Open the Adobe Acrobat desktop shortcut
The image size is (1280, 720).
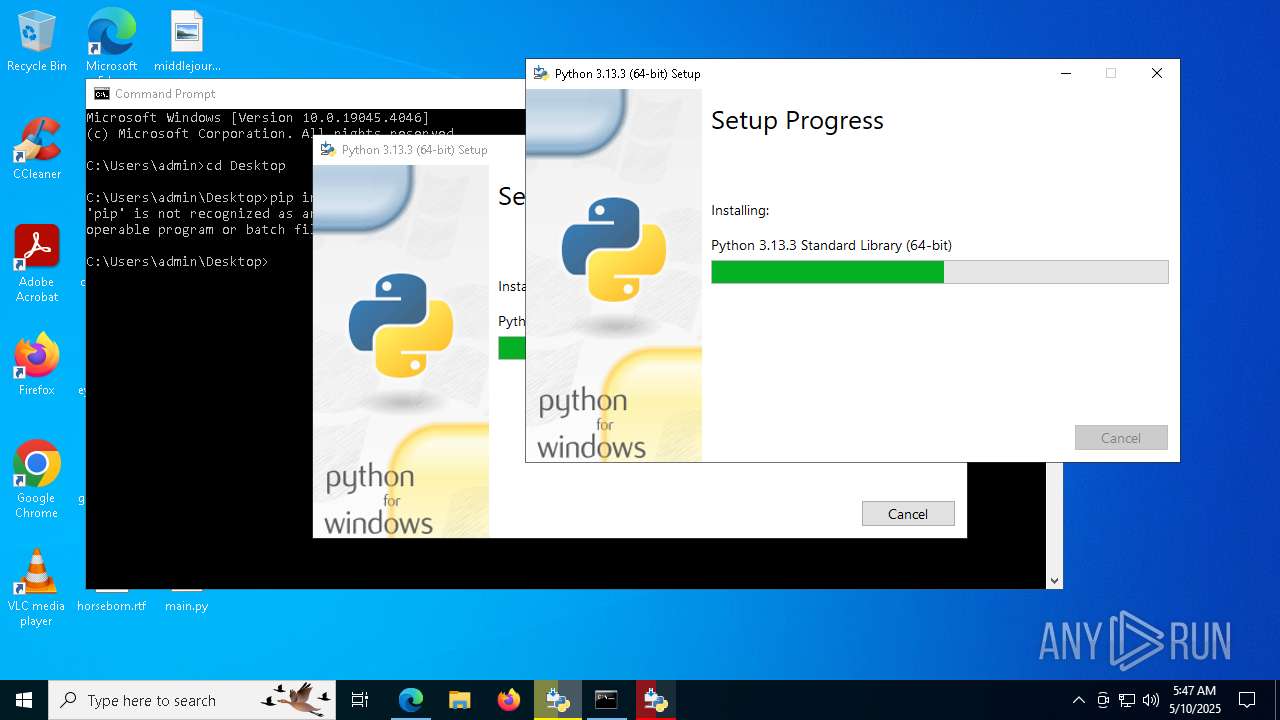pyautogui.click(x=37, y=263)
